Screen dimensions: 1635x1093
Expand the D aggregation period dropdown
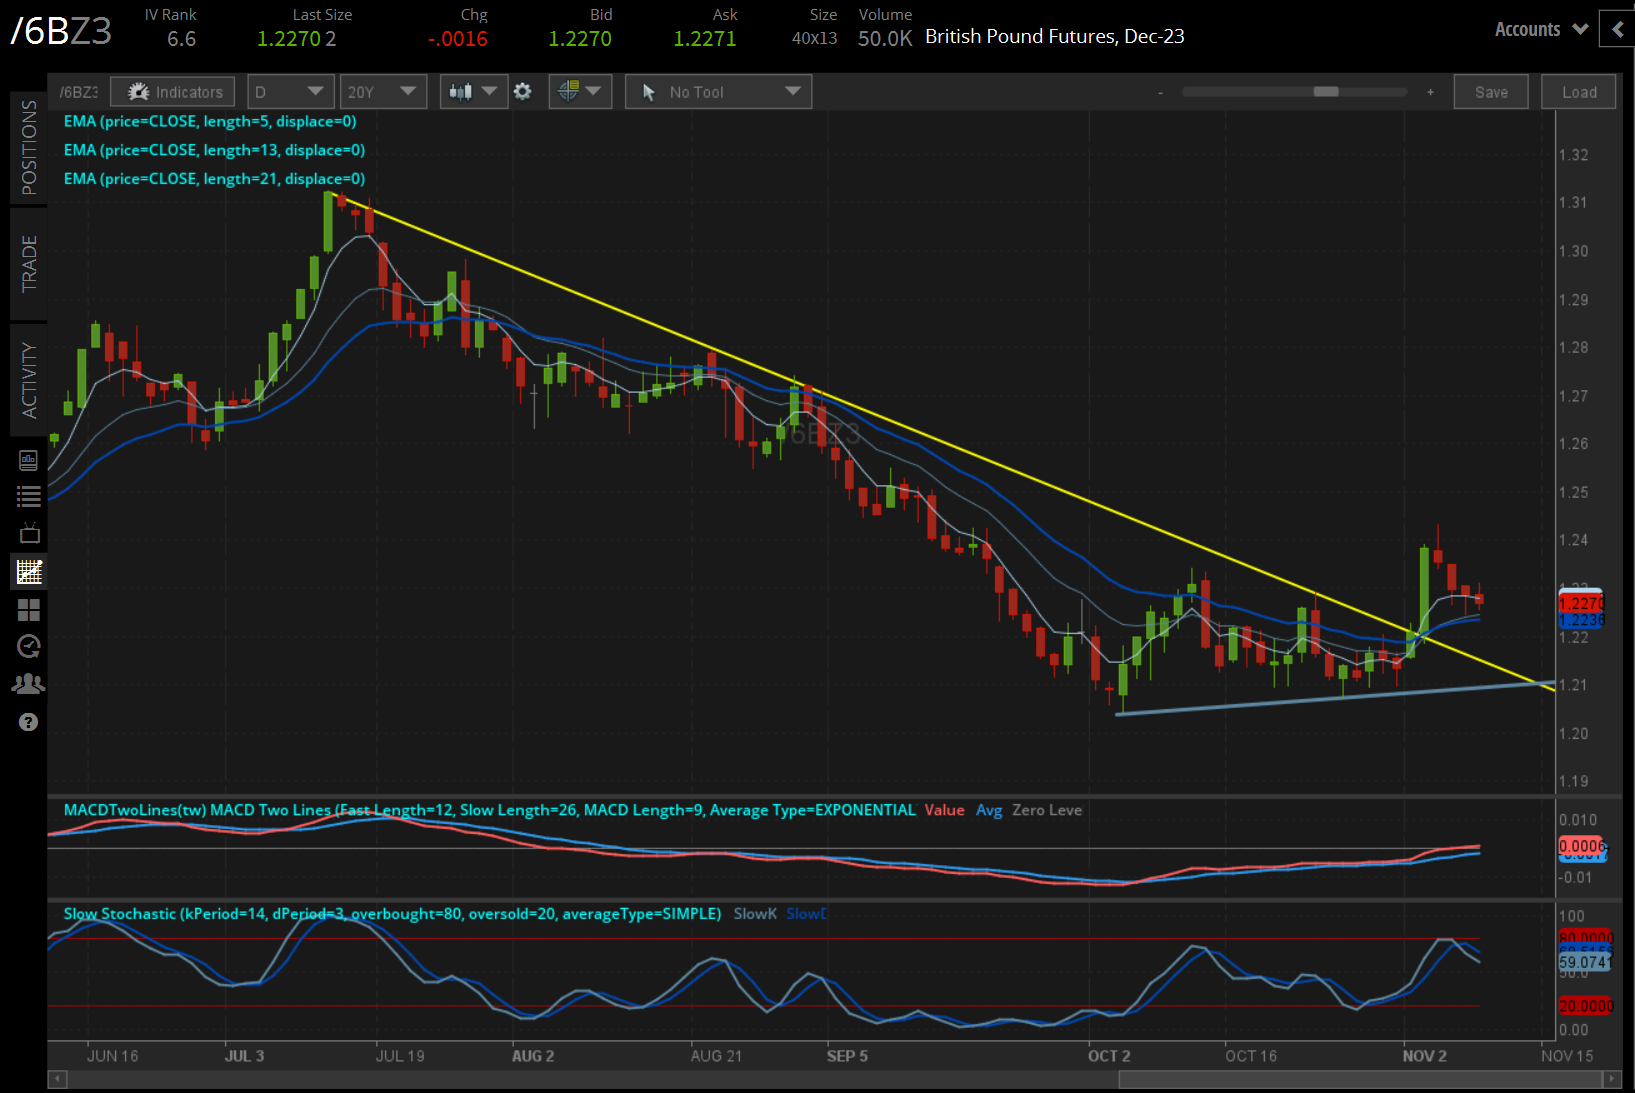point(290,92)
